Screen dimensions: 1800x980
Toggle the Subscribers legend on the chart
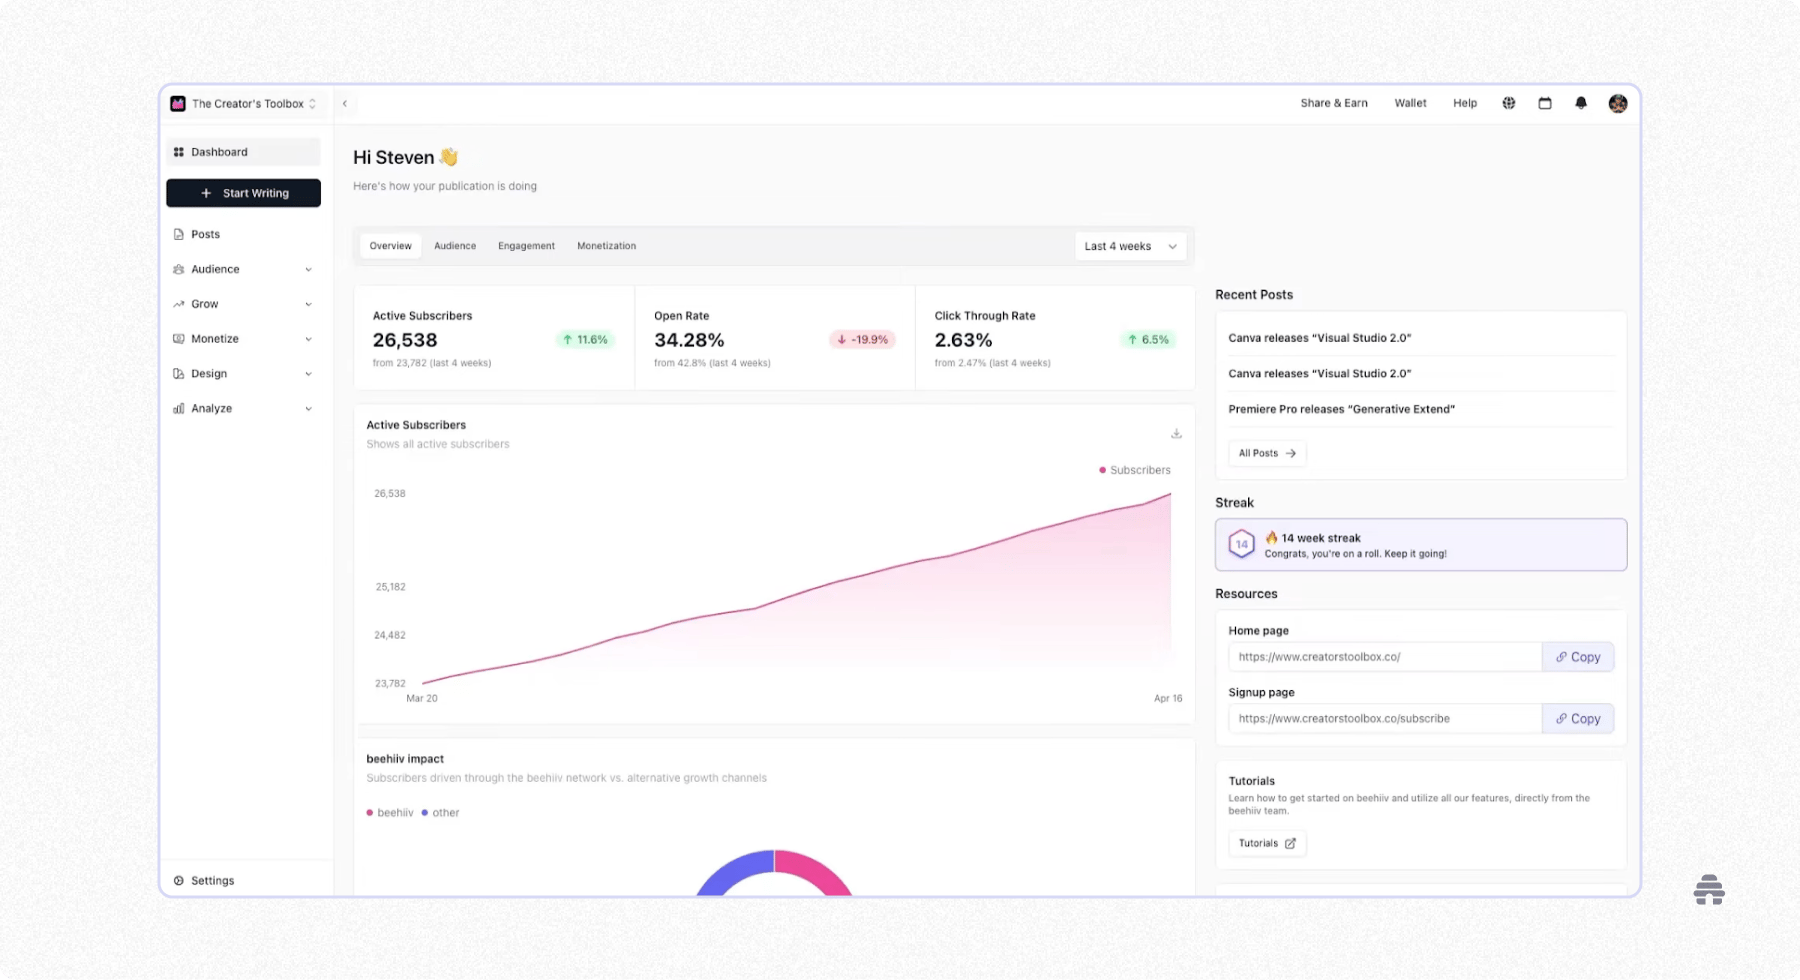pyautogui.click(x=1135, y=469)
